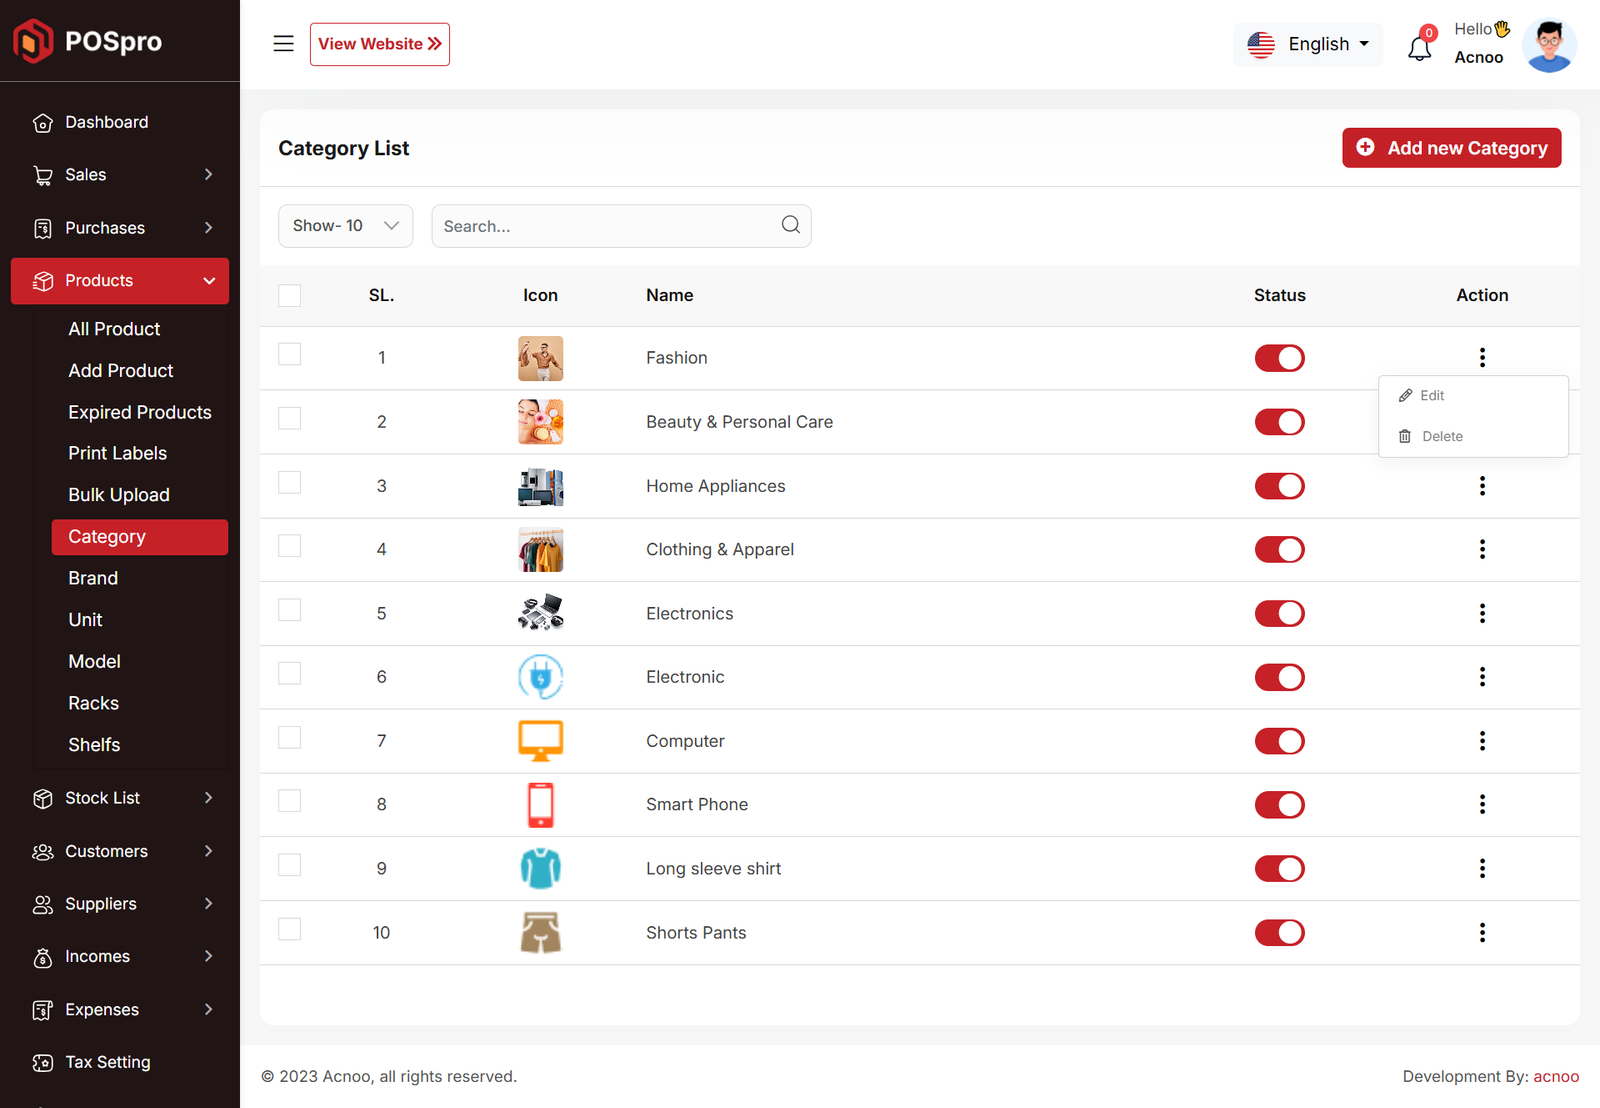Click the View Website button
This screenshot has width=1600, height=1108.
tap(379, 44)
